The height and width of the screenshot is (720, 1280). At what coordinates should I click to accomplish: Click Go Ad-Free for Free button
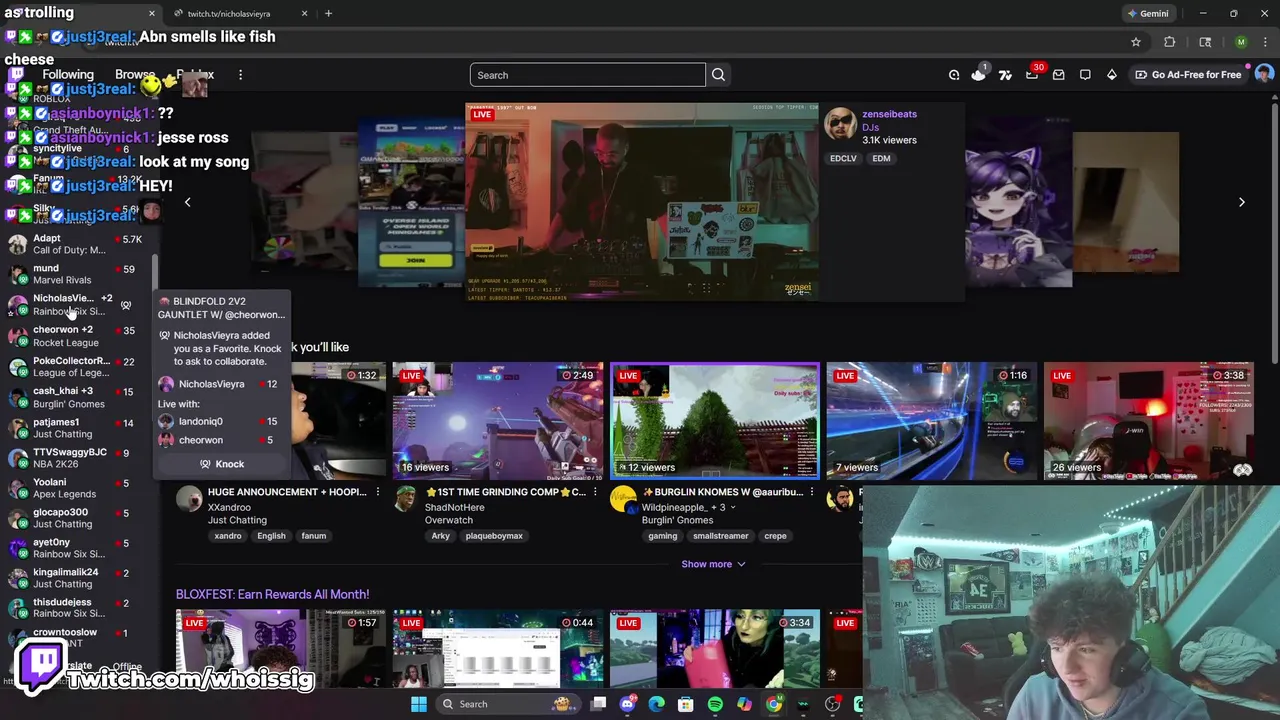coord(1188,75)
